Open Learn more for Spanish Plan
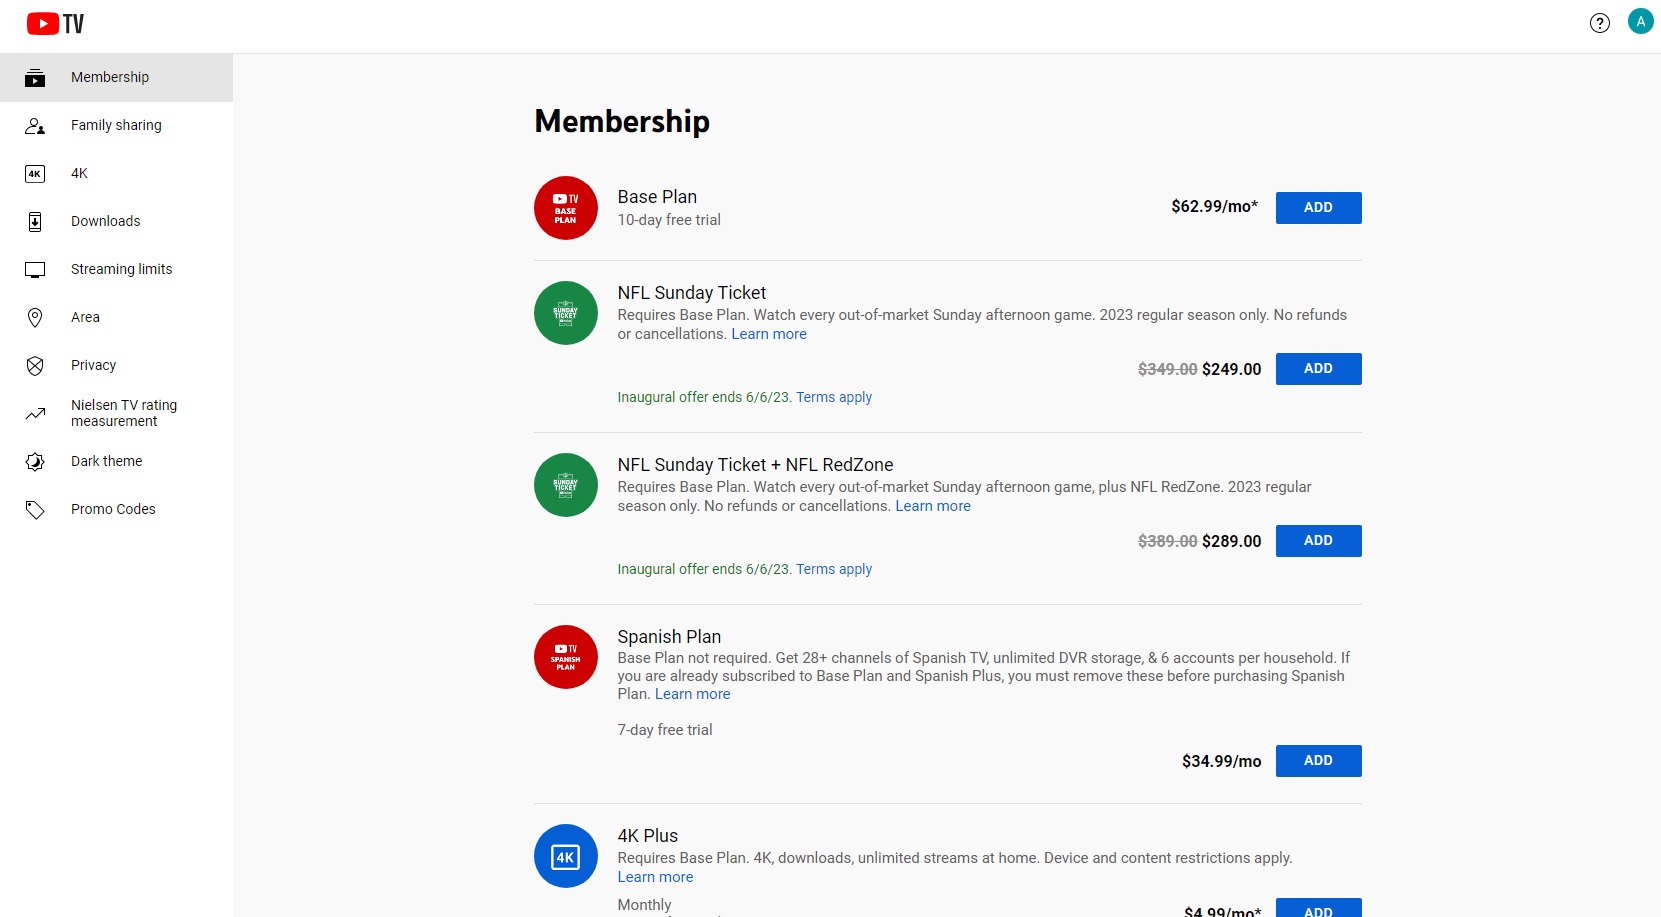This screenshot has width=1661, height=917. 692,694
